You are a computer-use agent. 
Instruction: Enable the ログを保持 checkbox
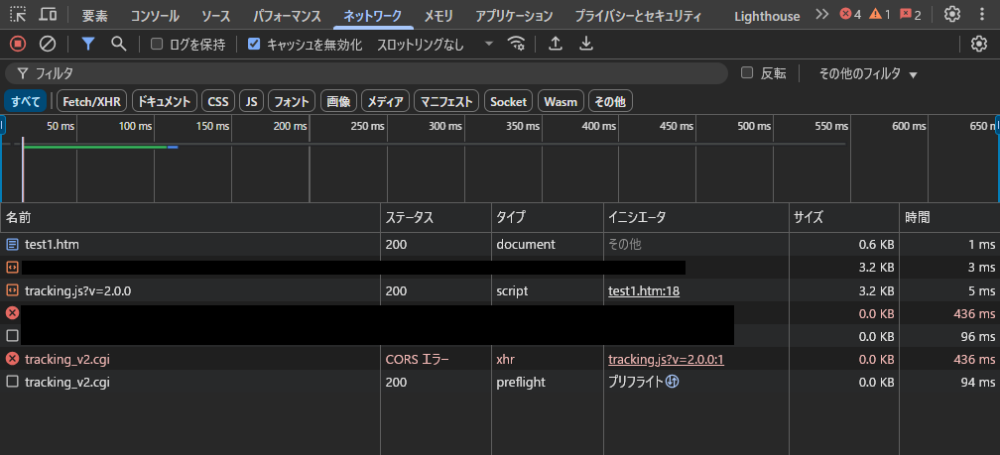coord(156,44)
